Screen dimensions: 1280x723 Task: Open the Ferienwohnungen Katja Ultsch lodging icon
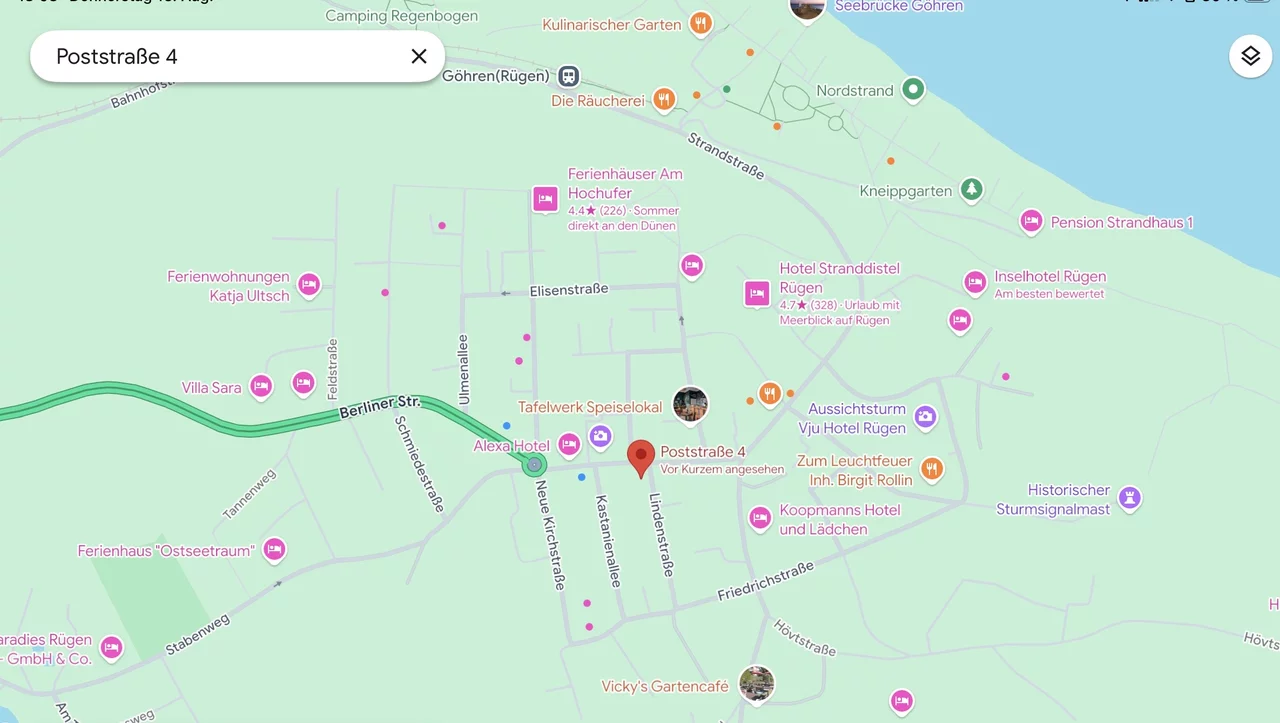[x=309, y=285]
